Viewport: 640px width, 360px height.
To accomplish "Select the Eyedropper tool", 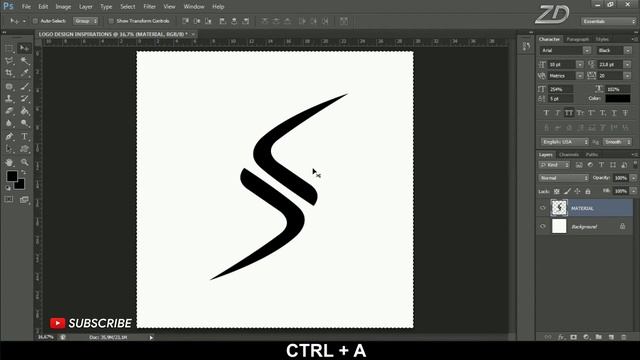I will pos(24,73).
